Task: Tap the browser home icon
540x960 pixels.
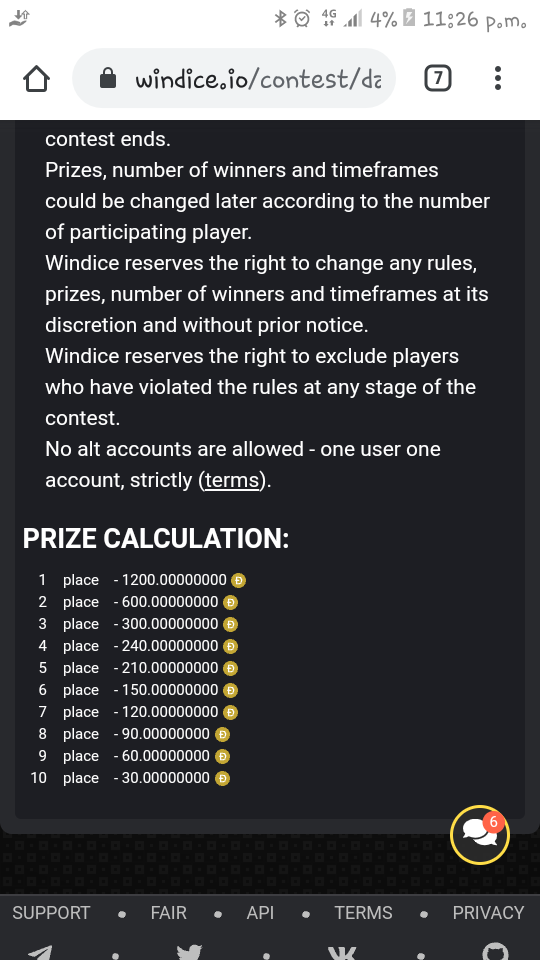Action: [36, 78]
